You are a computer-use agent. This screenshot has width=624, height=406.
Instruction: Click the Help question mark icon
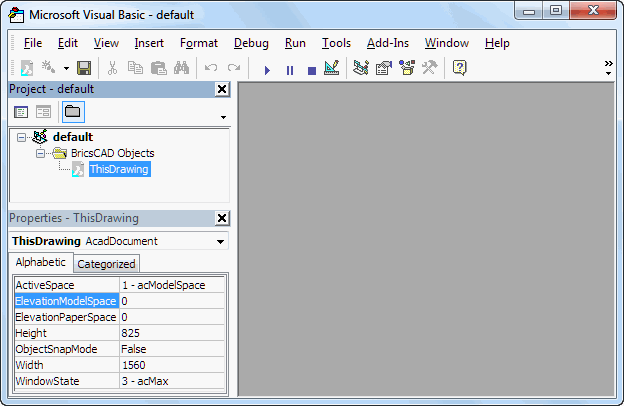(x=460, y=68)
